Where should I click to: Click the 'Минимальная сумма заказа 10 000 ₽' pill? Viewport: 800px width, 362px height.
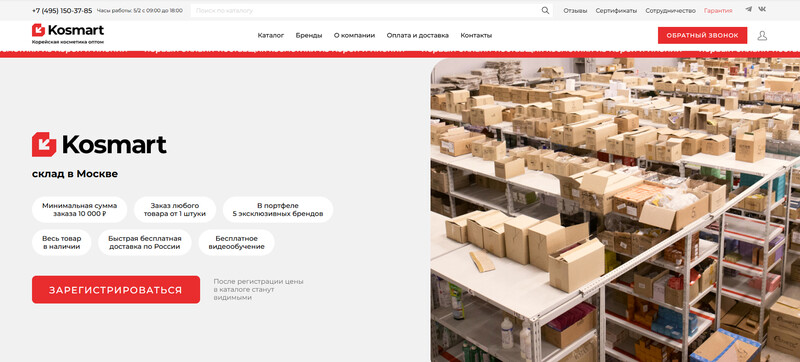pos(80,210)
